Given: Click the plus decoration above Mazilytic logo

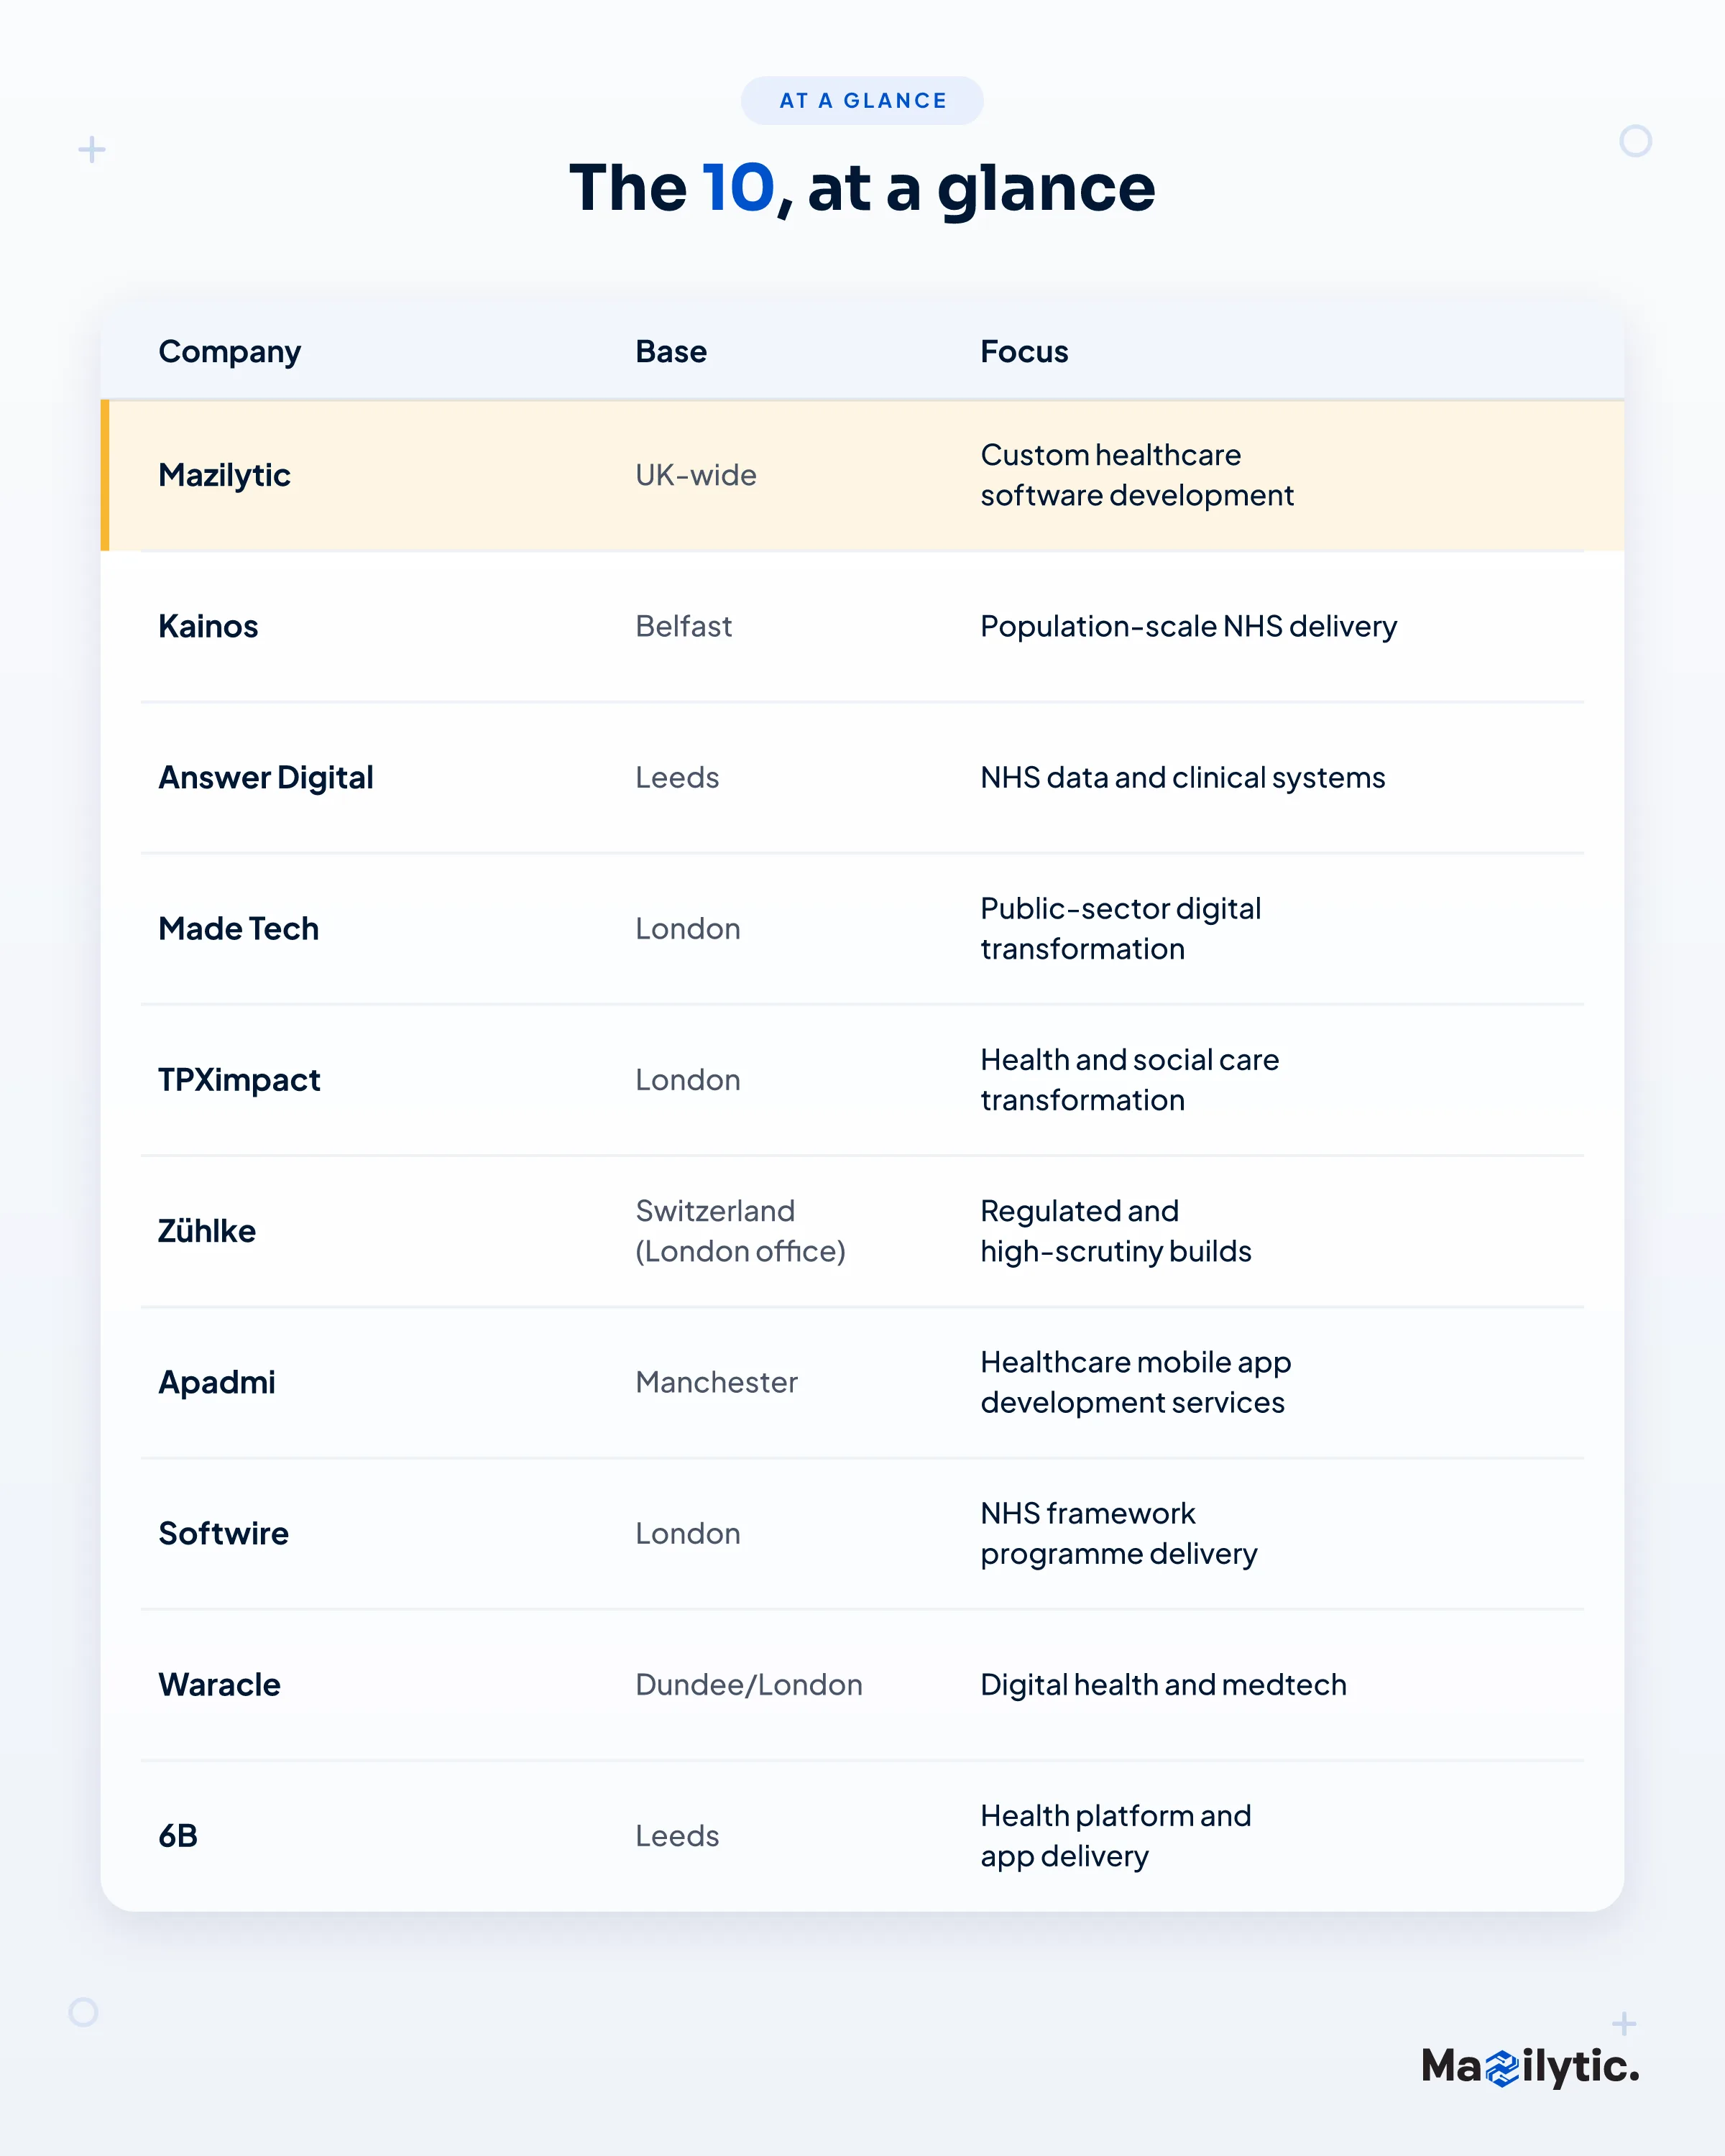Looking at the screenshot, I should [1624, 2023].
